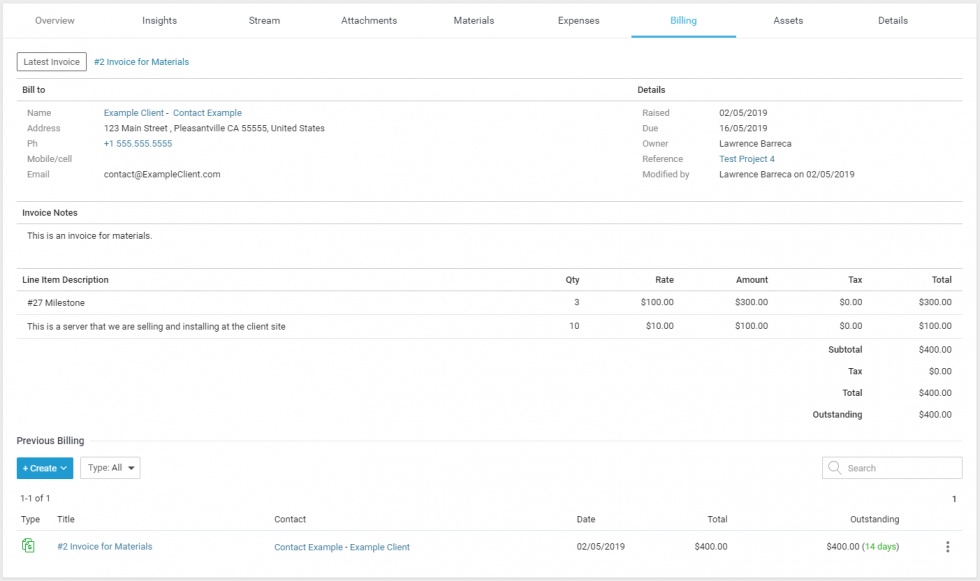The height and width of the screenshot is (581, 980).
Task: Open the Insights tab
Action: [x=159, y=20]
